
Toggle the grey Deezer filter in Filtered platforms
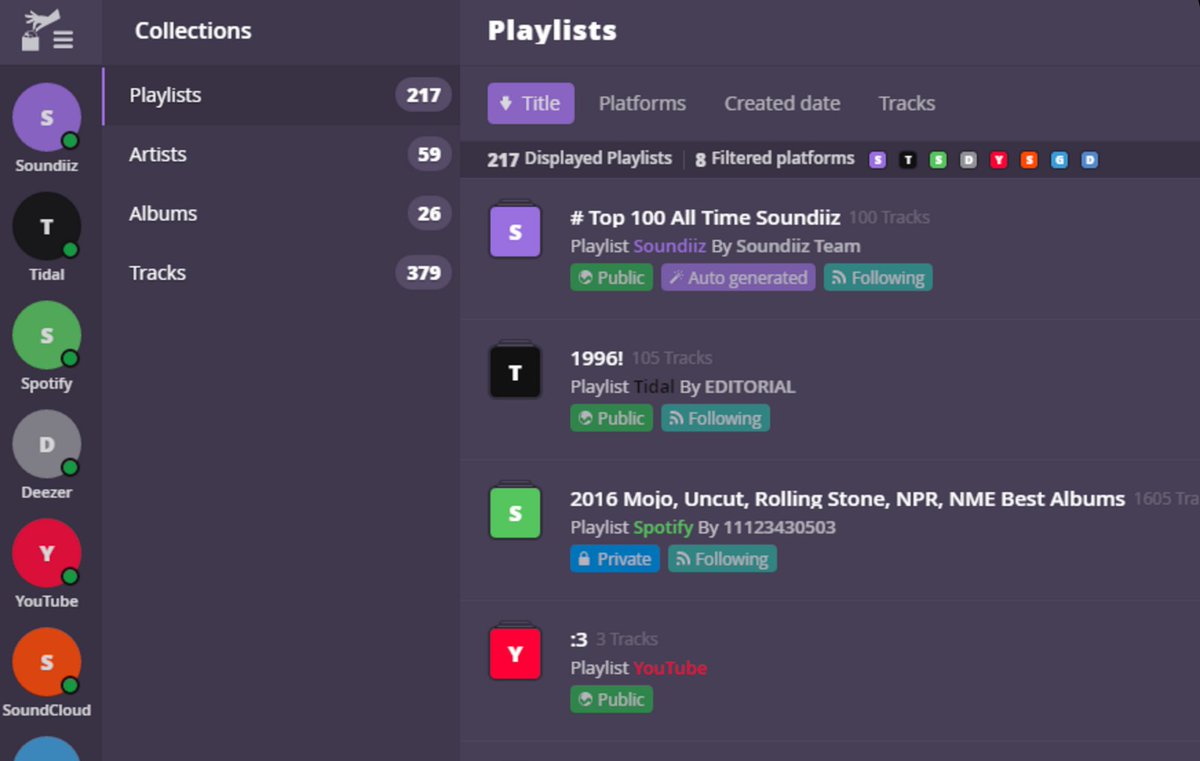click(968, 160)
